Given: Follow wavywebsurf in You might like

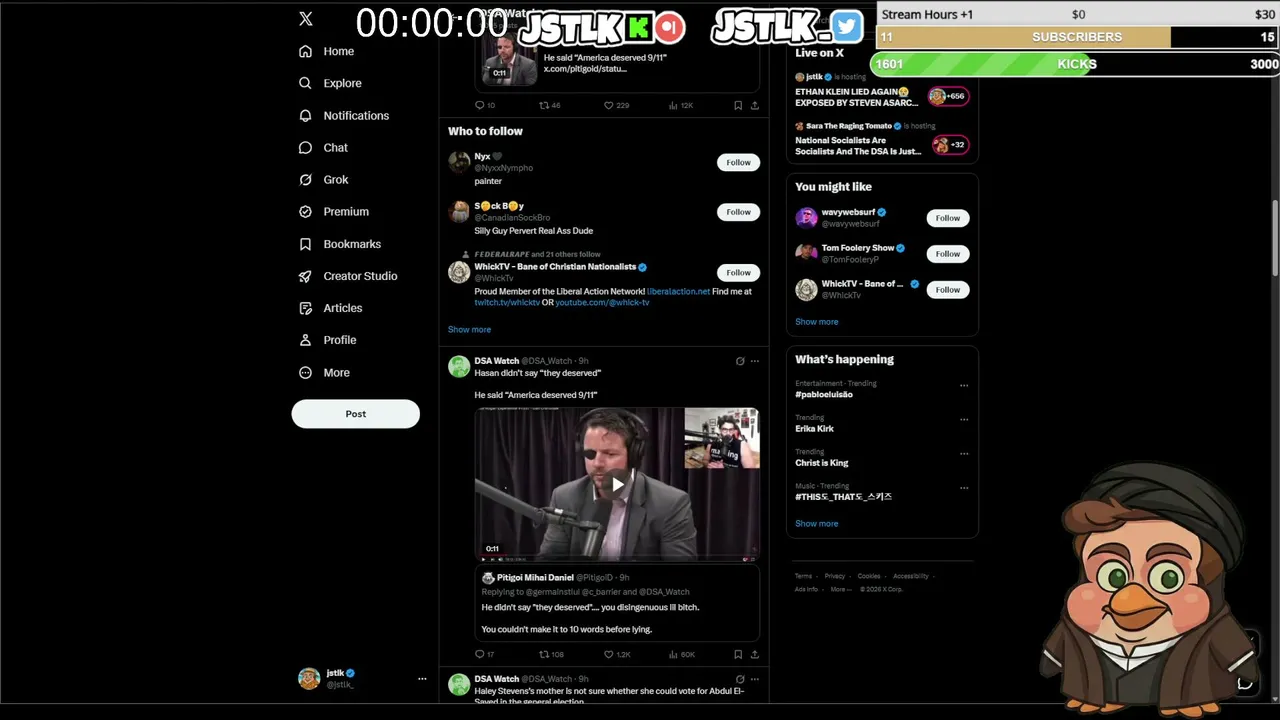Looking at the screenshot, I should pos(948,218).
